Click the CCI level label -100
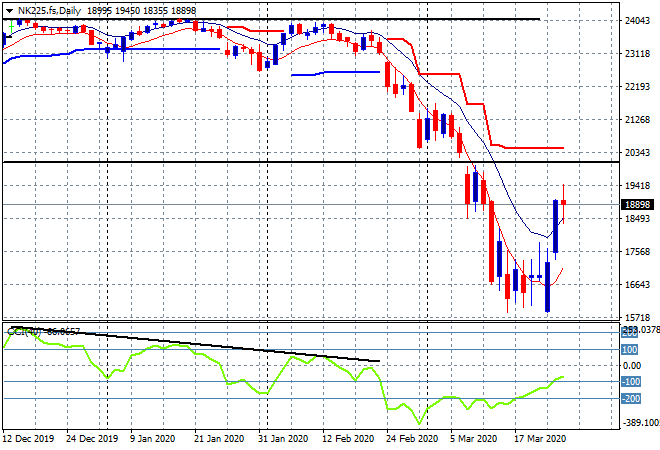 (631, 382)
